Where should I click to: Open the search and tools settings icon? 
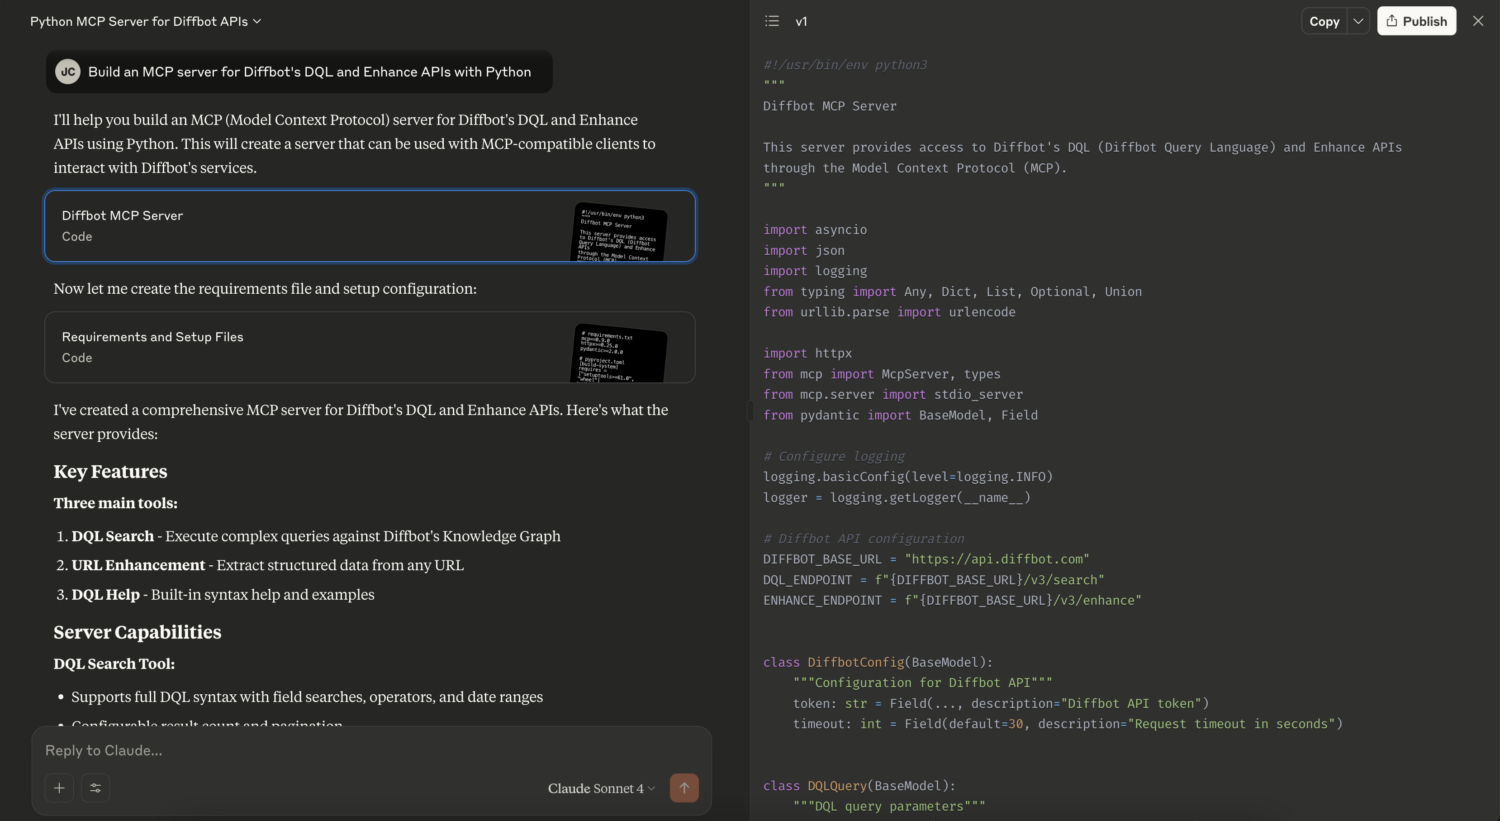(x=95, y=788)
